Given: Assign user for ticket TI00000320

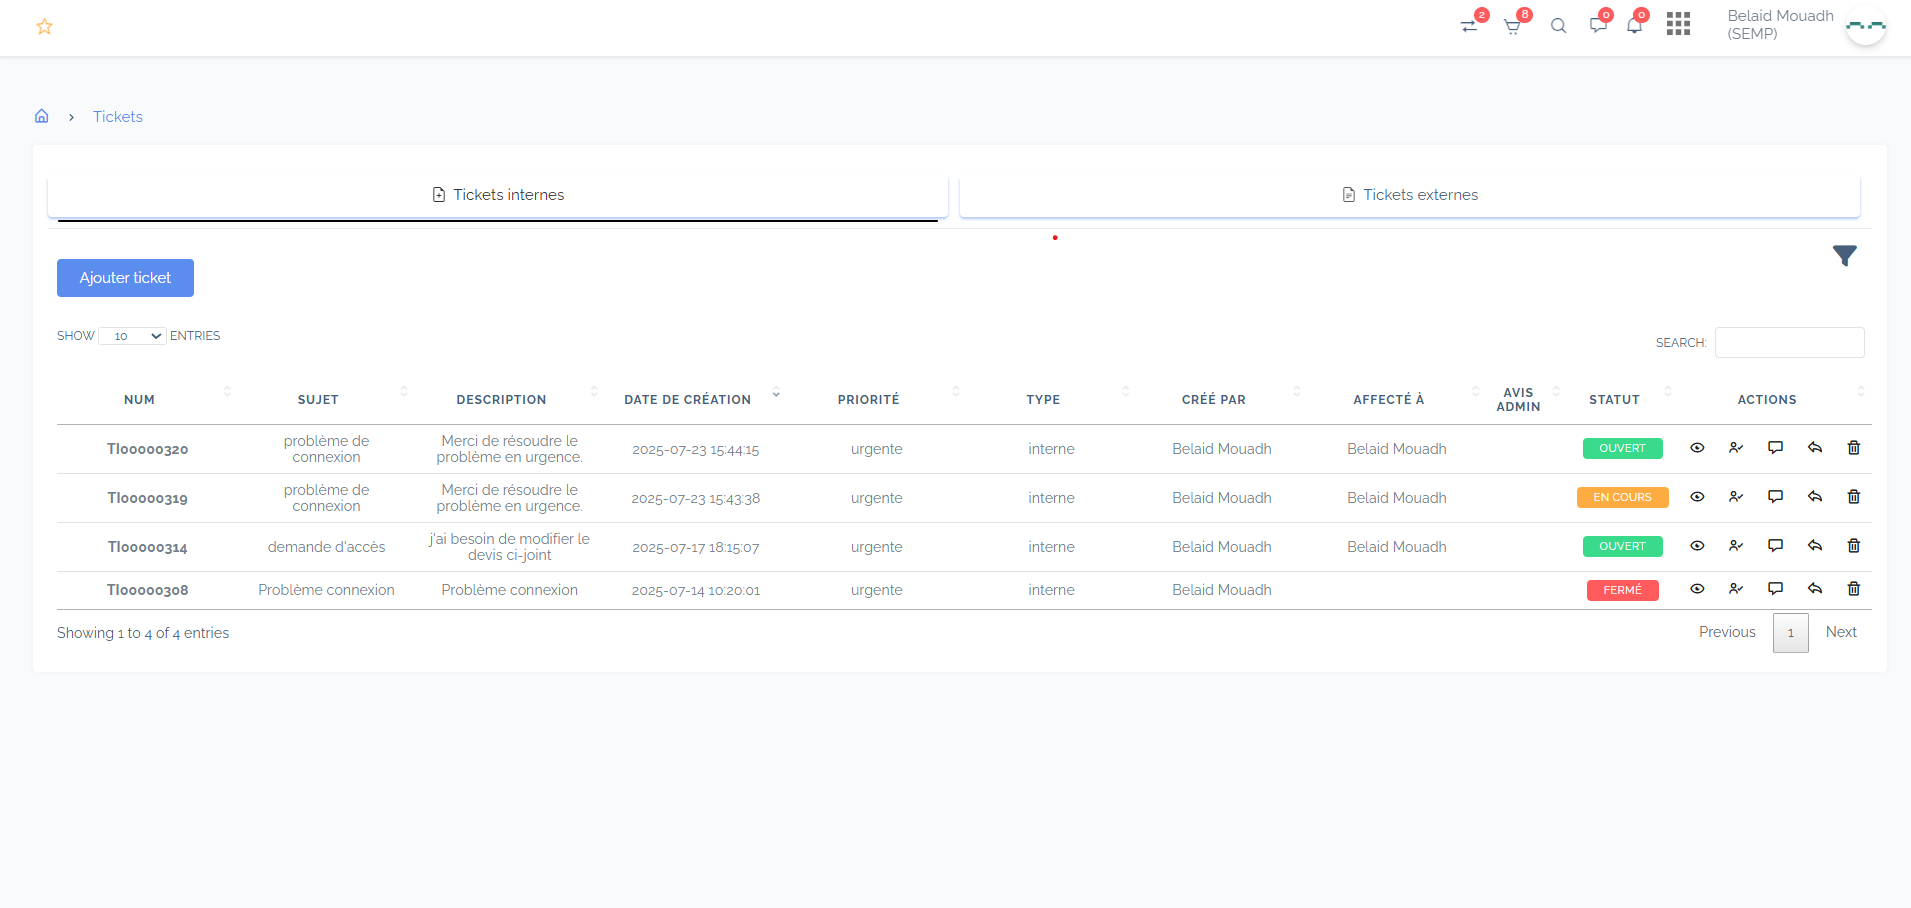Looking at the screenshot, I should pos(1736,448).
